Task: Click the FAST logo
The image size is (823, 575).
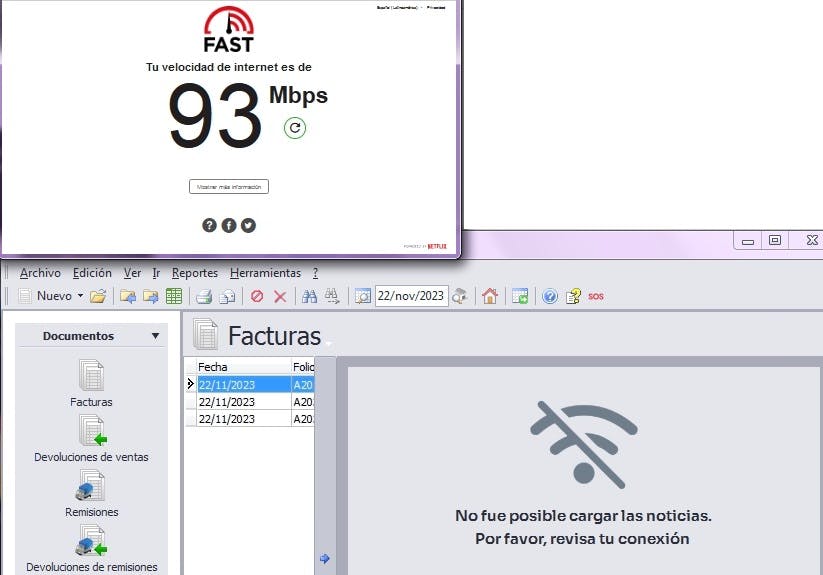Action: (x=229, y=29)
